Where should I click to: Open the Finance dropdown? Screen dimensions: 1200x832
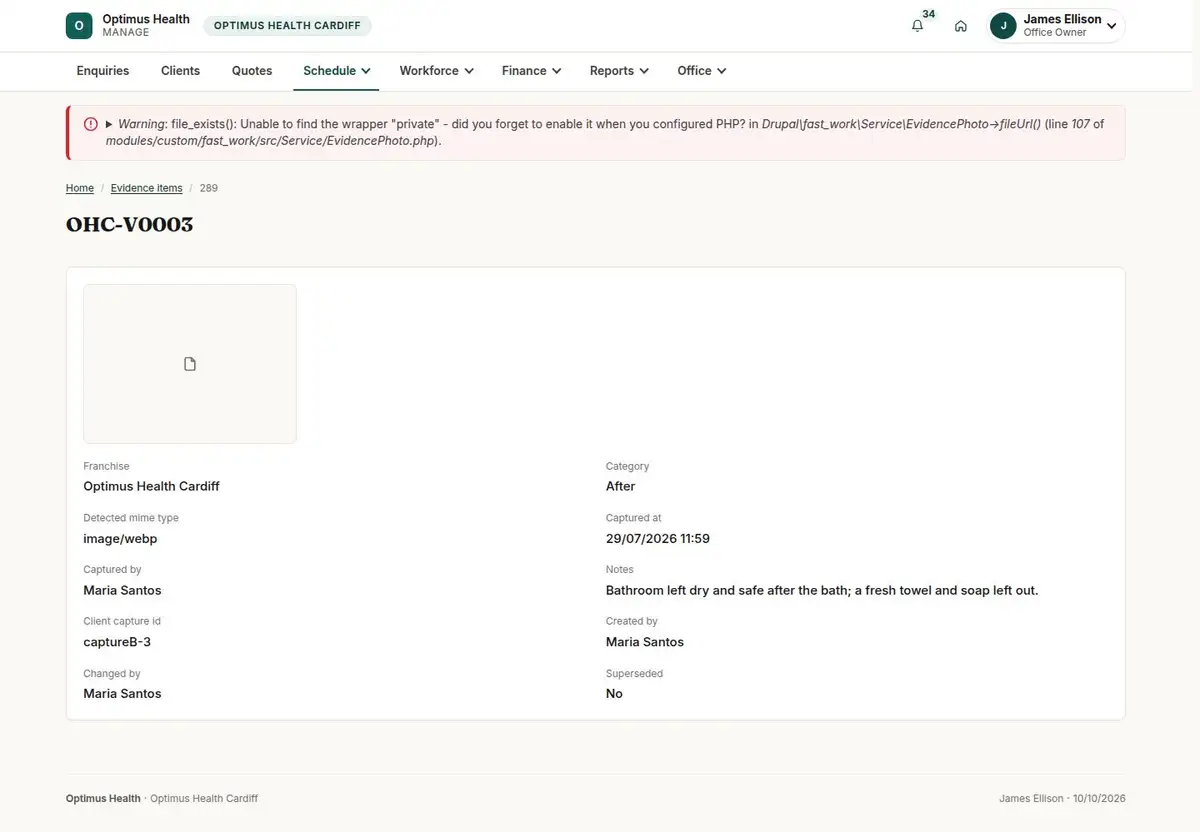[531, 71]
